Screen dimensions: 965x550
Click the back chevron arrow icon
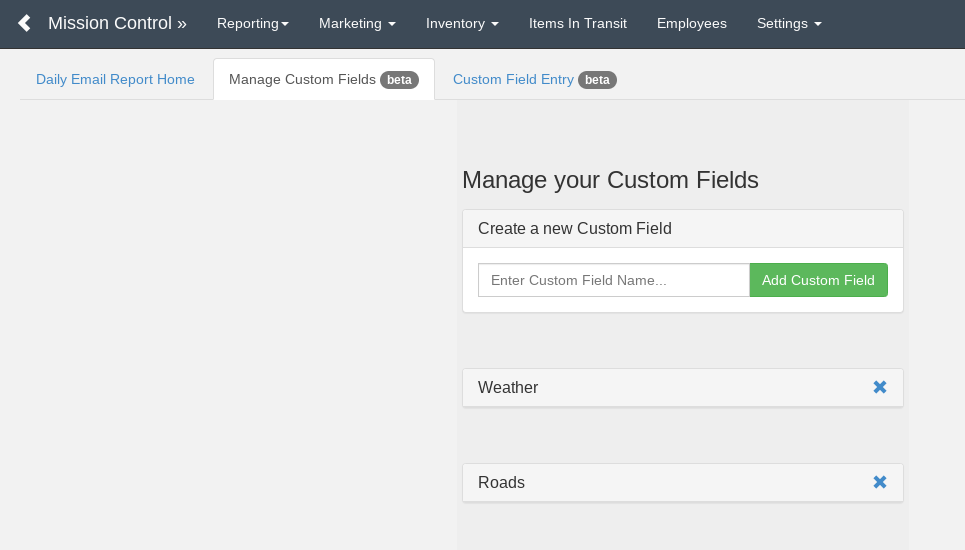(25, 23)
